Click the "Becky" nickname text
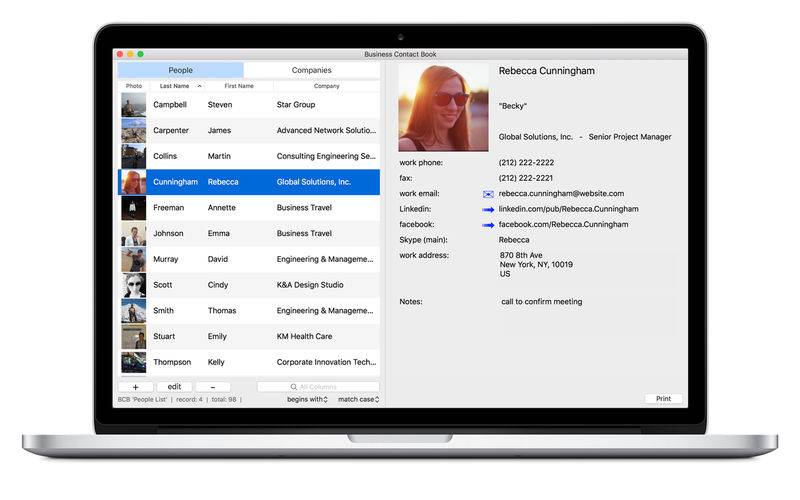This screenshot has height=500, width=800. coord(513,106)
